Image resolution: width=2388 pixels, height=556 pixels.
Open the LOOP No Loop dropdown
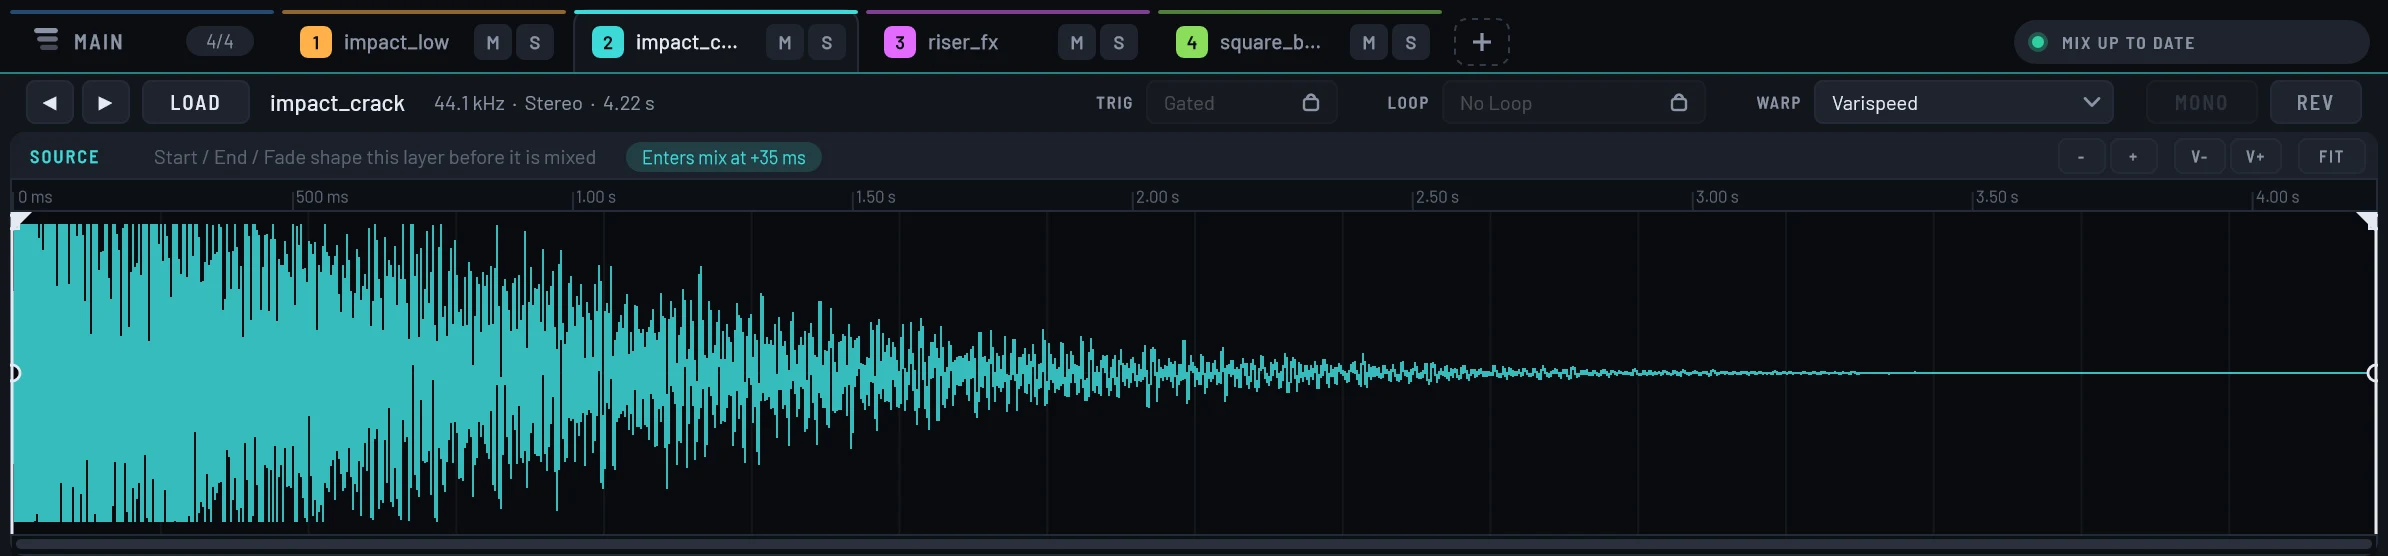point(1573,103)
